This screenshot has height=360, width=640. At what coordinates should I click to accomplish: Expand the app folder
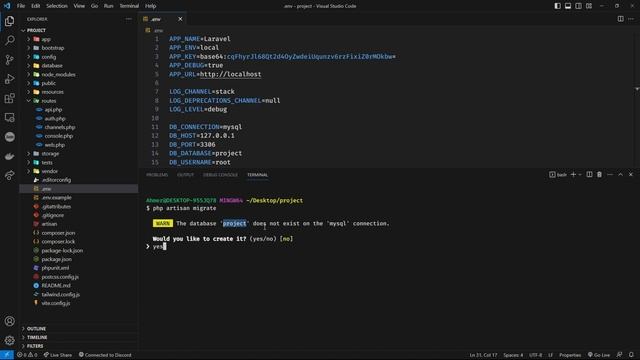click(78, 39)
